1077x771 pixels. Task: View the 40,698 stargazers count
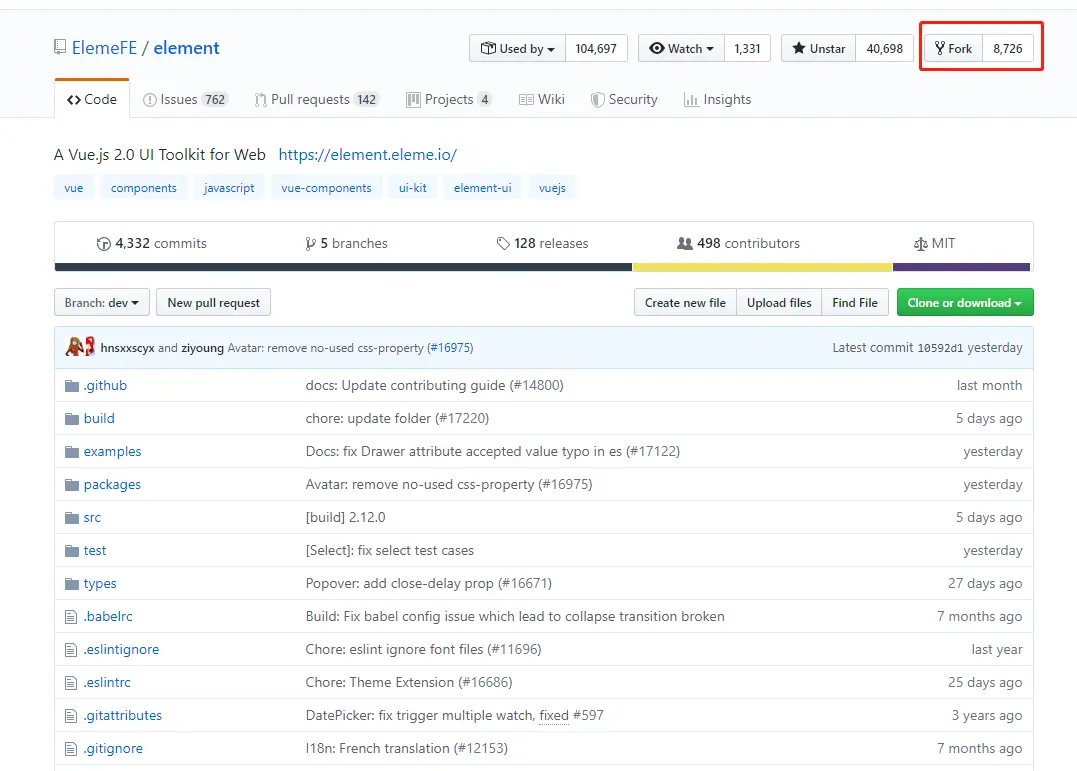click(x=885, y=48)
